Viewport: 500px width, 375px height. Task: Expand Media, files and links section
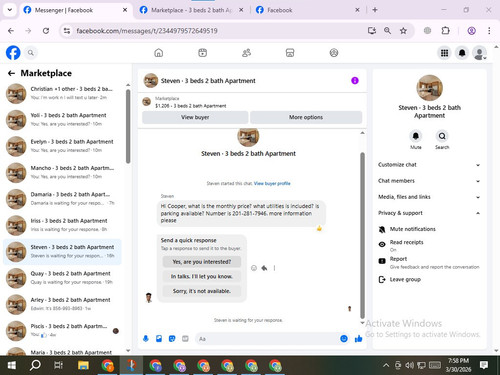(429, 197)
